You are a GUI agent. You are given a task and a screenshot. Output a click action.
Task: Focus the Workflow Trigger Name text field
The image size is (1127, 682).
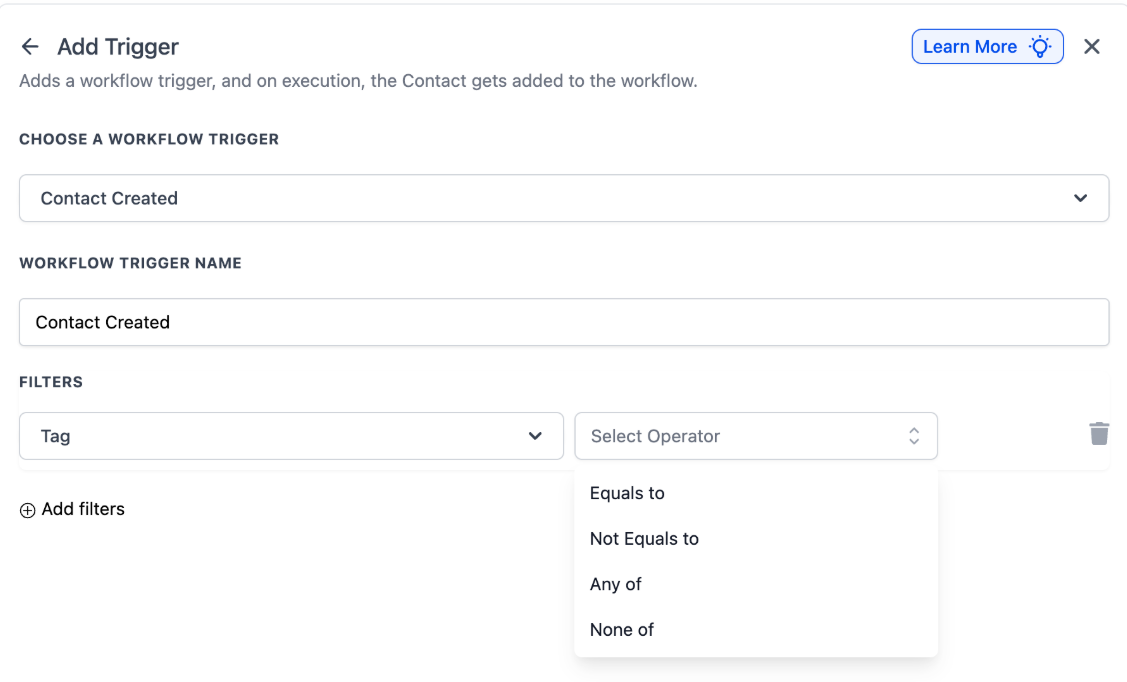(563, 322)
